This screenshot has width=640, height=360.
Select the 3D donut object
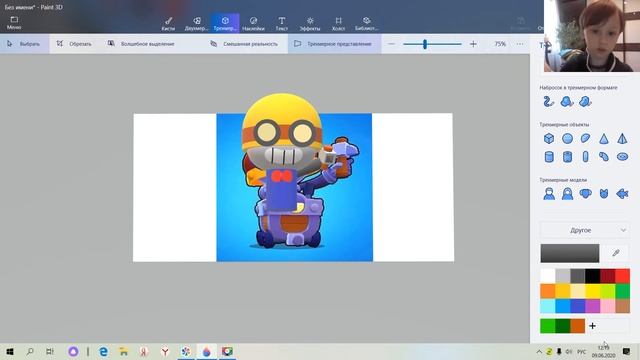622,157
